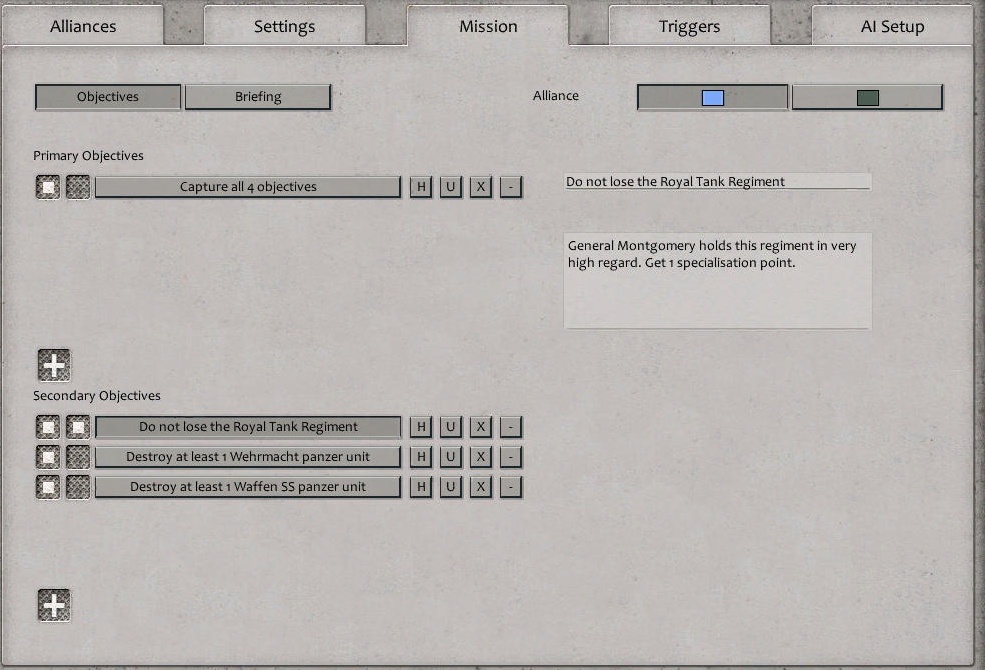985x670 pixels.
Task: Select the blue Alliance color swatch
Action: (x=711, y=96)
